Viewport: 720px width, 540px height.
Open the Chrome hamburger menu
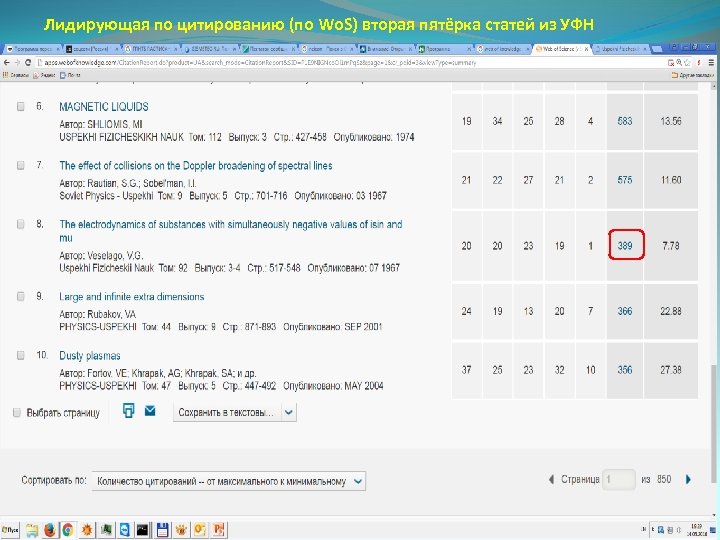coord(711,62)
